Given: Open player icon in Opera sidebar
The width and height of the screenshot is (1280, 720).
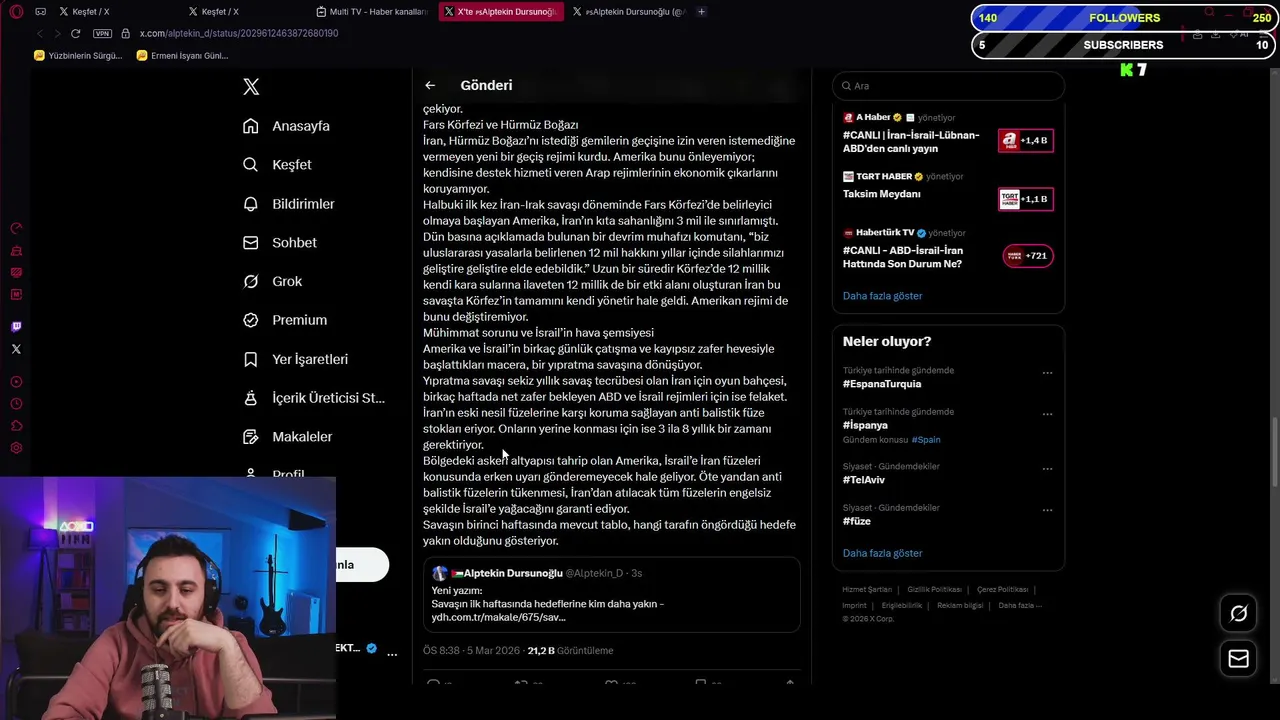Looking at the screenshot, I should [16, 382].
